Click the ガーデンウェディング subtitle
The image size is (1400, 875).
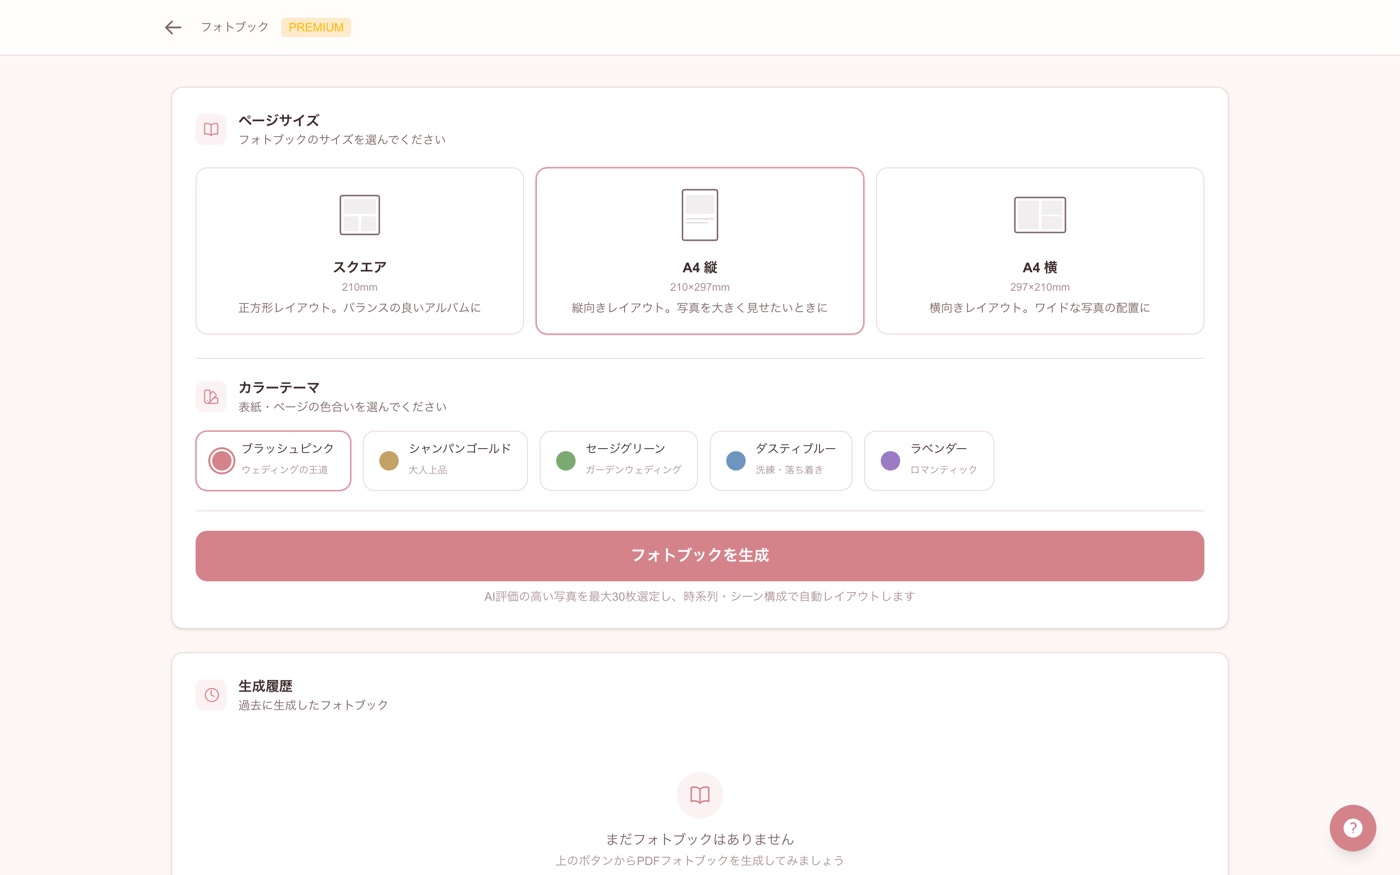[x=634, y=470]
